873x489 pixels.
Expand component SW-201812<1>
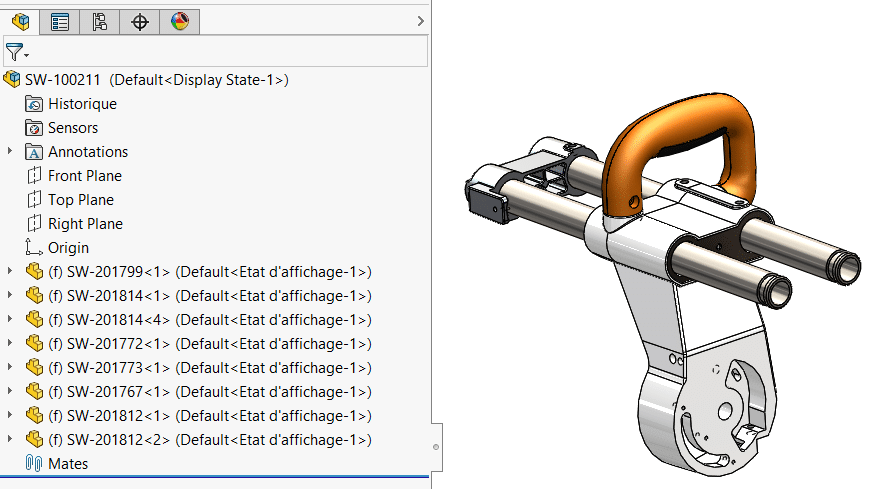point(9,414)
